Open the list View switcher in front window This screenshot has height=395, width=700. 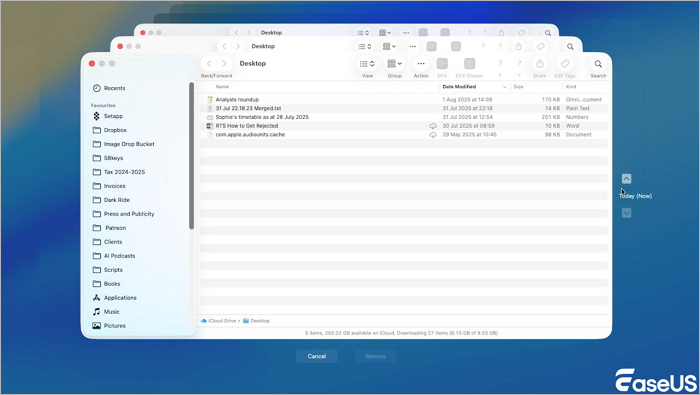coord(367,64)
